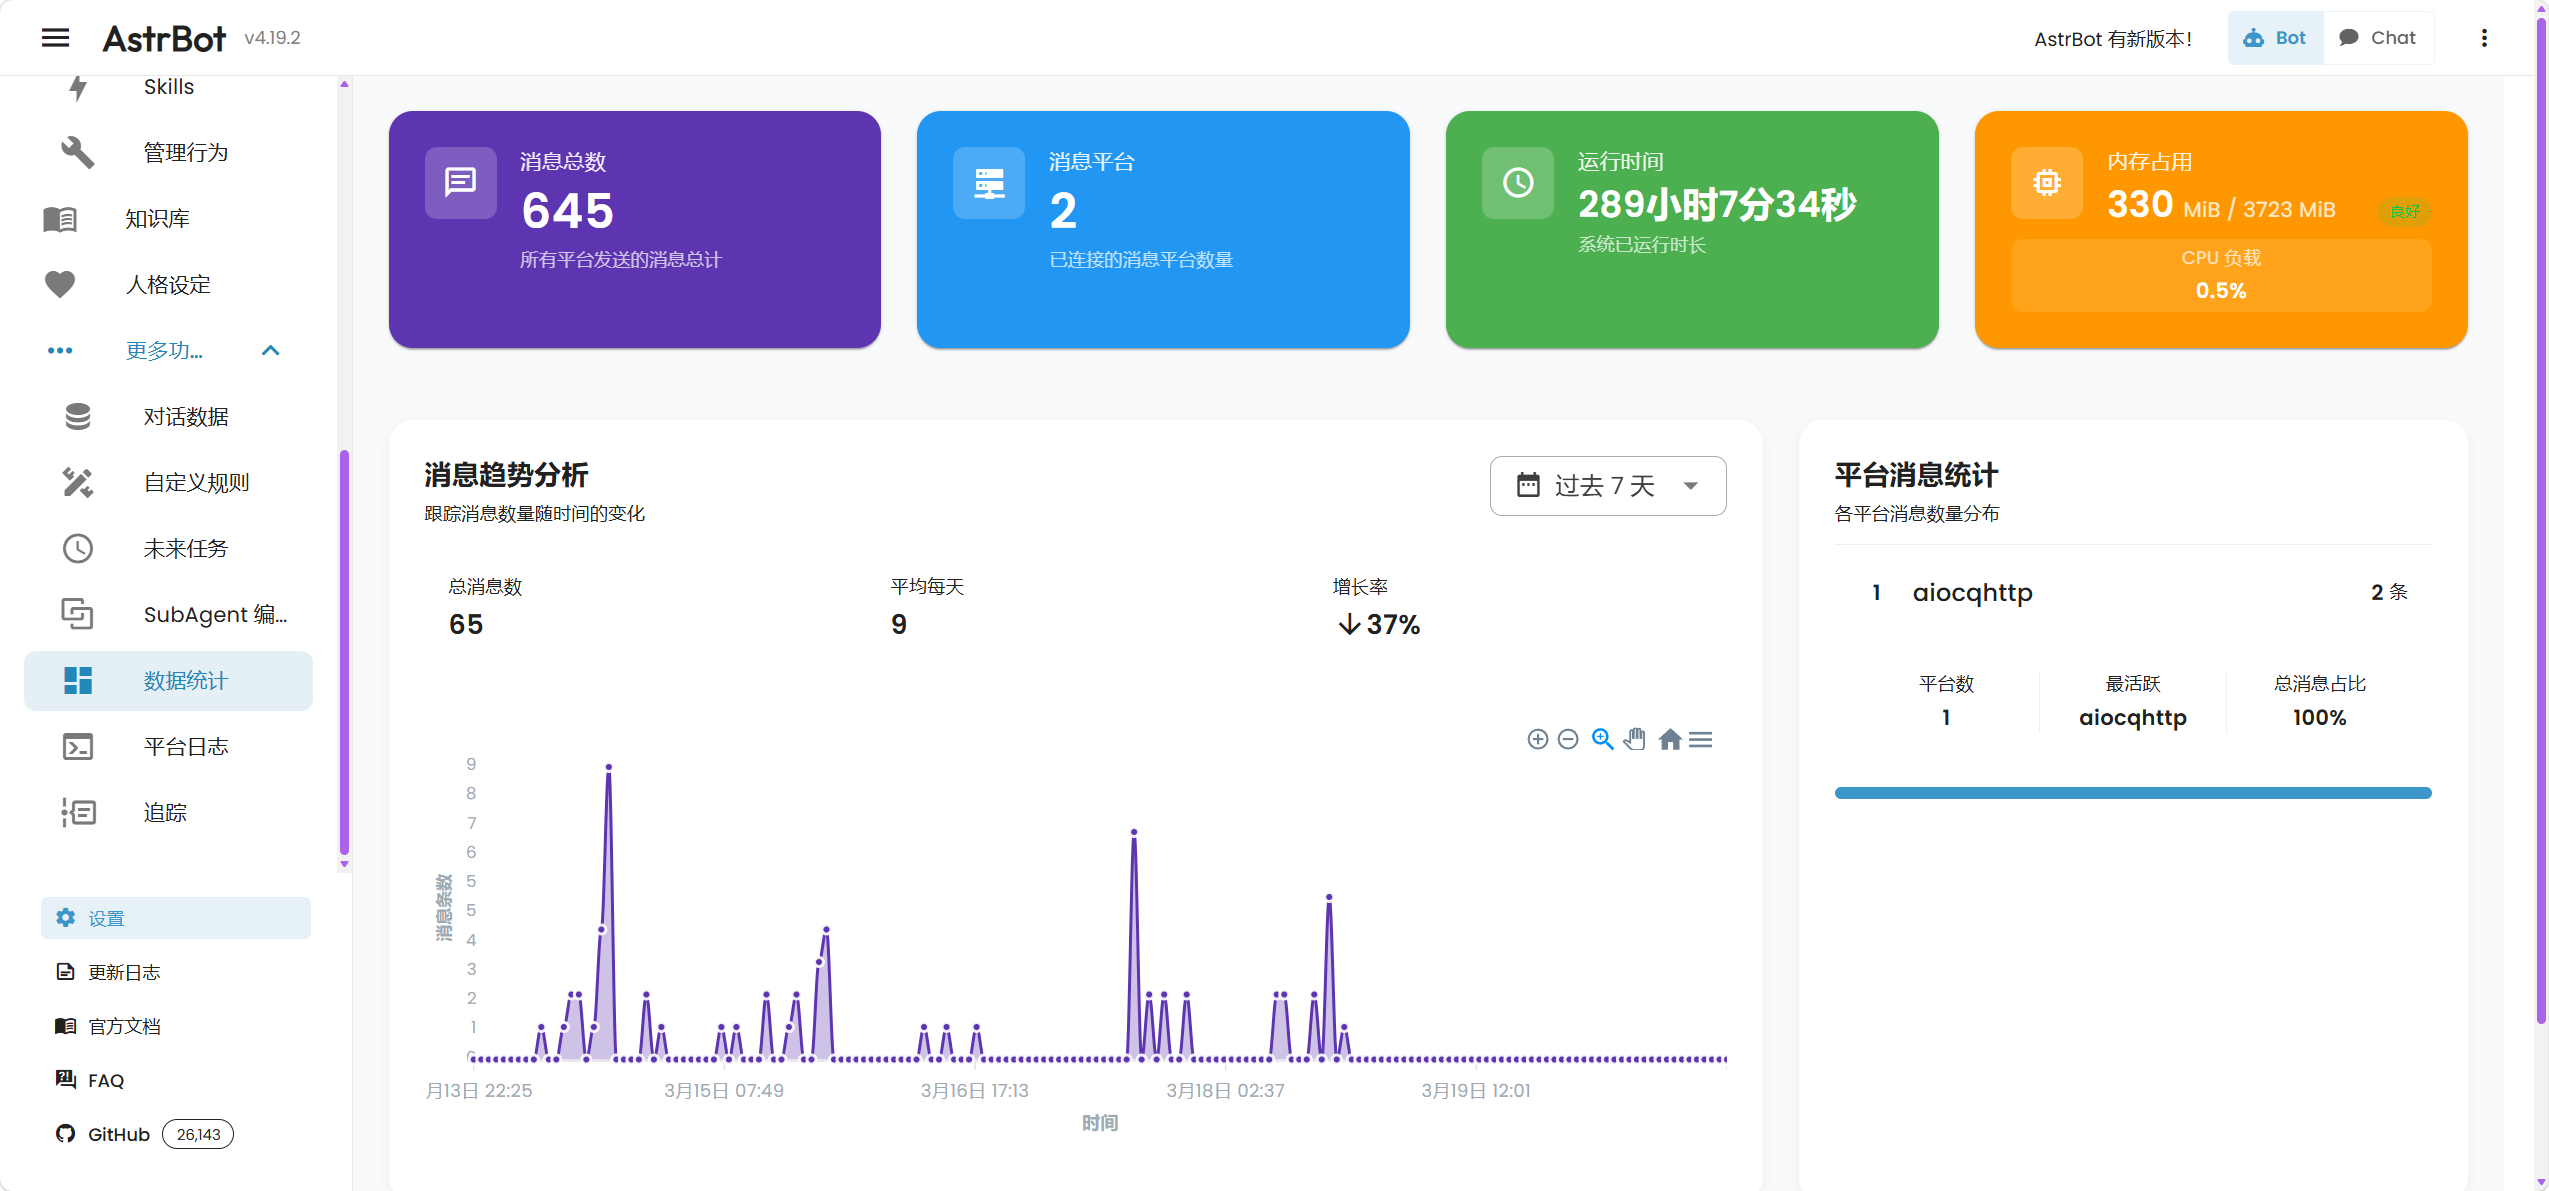Select the chart panning hand tool
Image resolution: width=2549 pixels, height=1191 pixels.
pyautogui.click(x=1635, y=739)
